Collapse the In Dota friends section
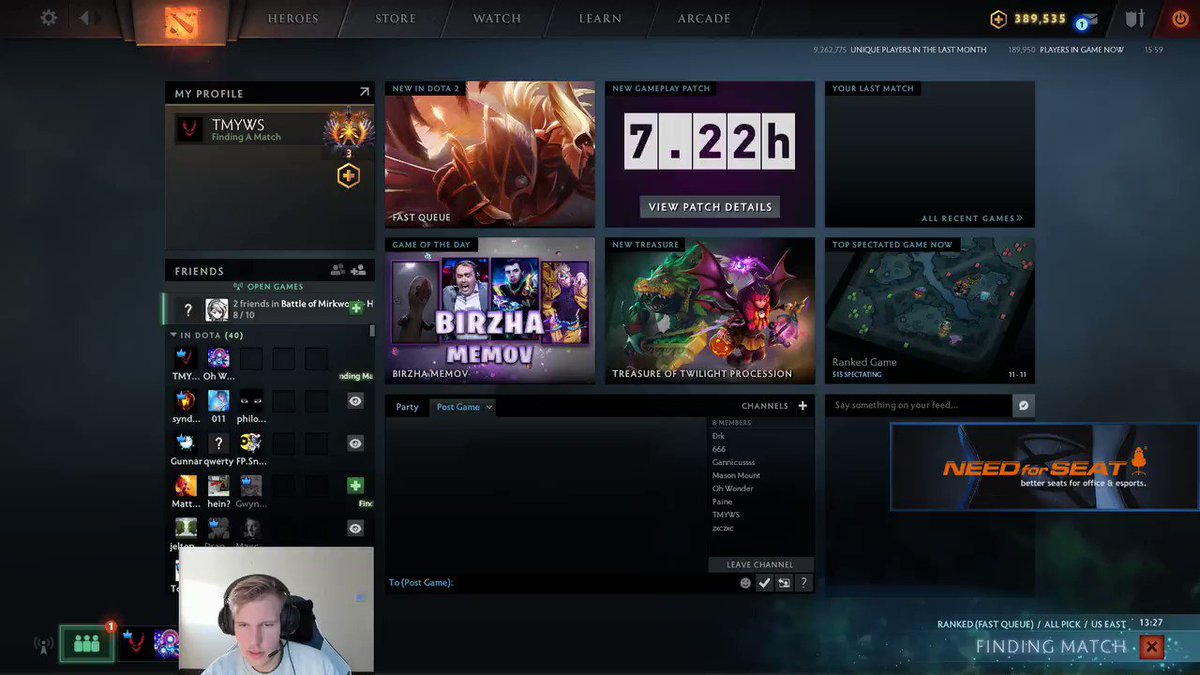1200x675 pixels. (x=174, y=335)
